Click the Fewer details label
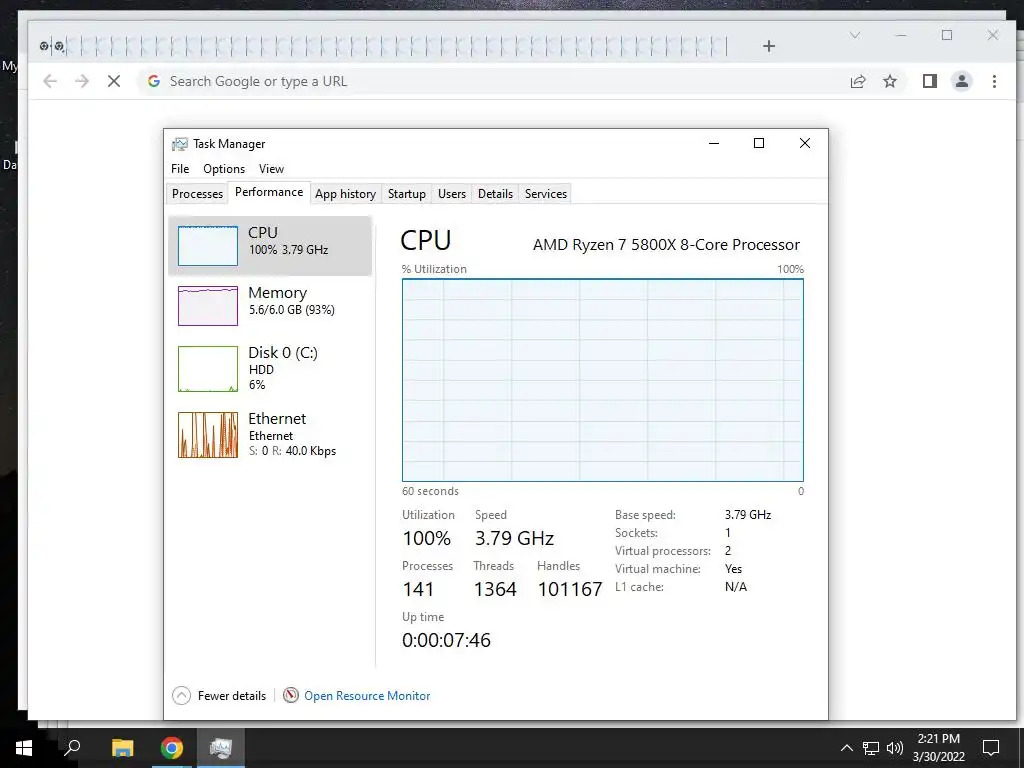 [x=232, y=696]
